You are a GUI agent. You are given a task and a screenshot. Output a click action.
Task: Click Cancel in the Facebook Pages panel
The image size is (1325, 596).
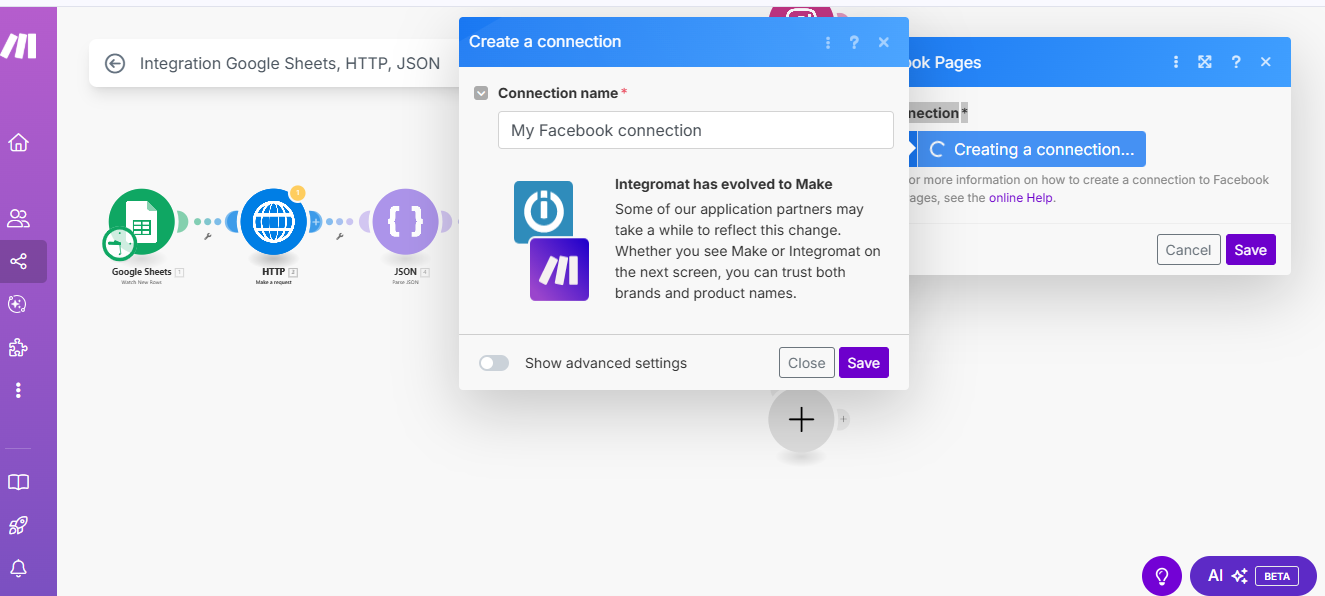pyautogui.click(x=1188, y=250)
